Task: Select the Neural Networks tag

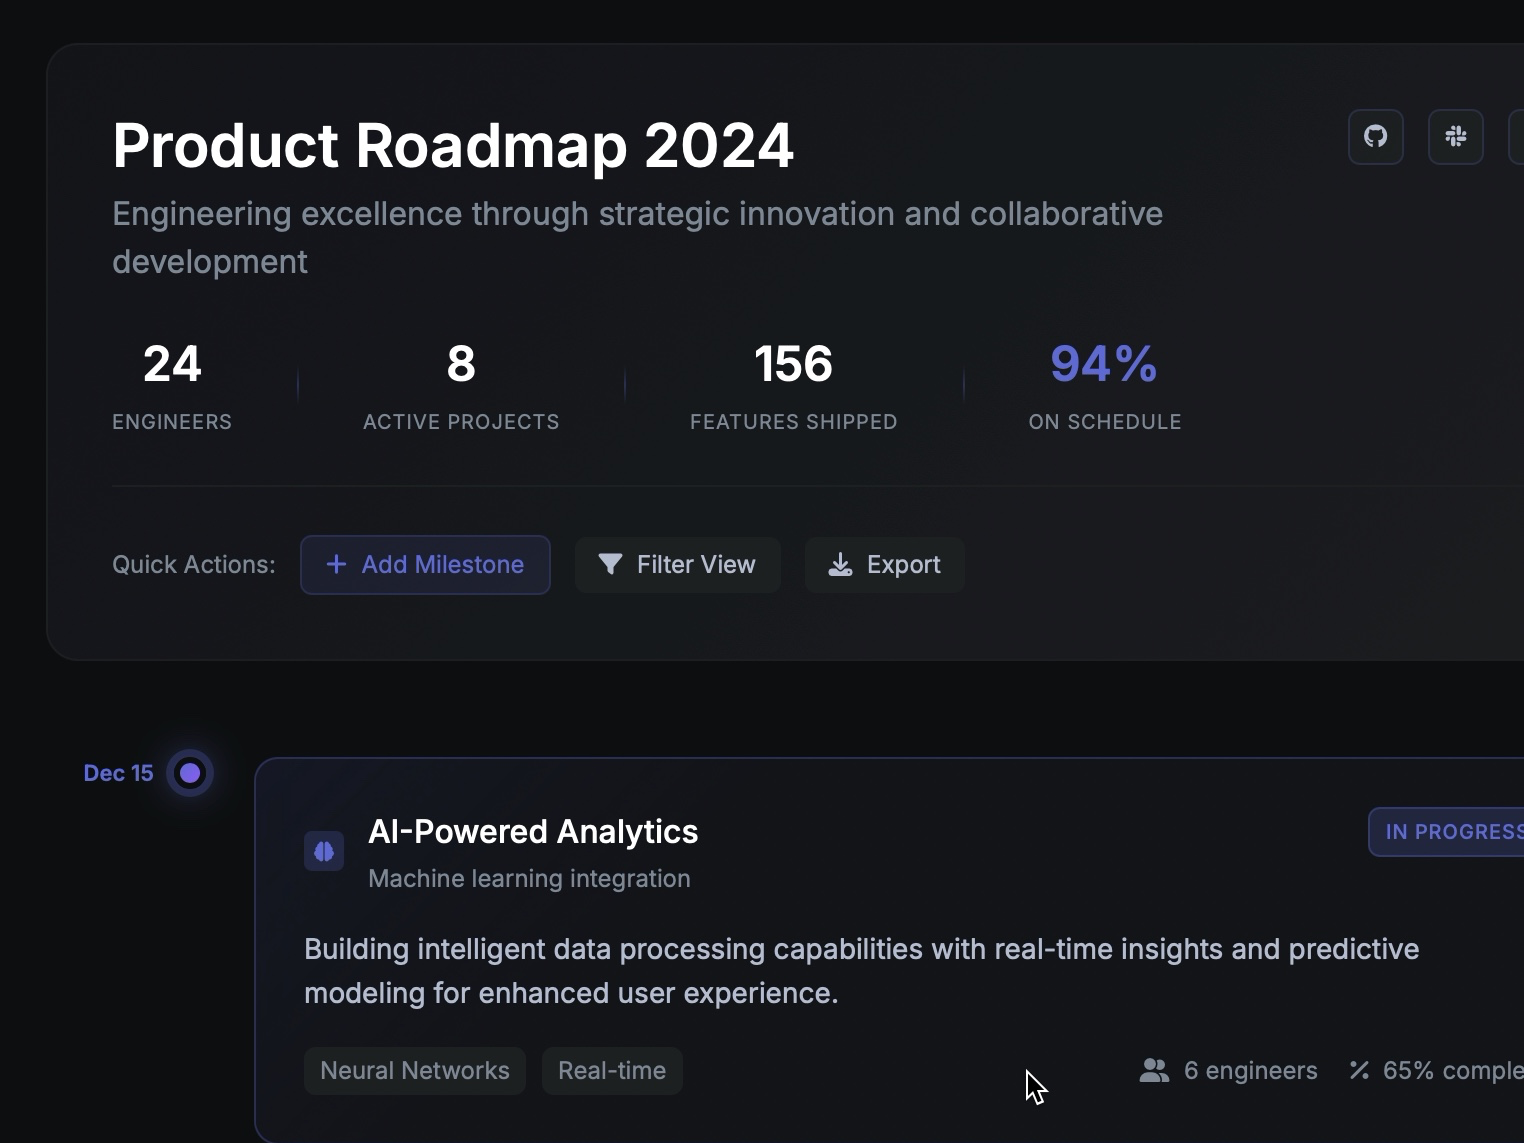Action: tap(414, 1070)
